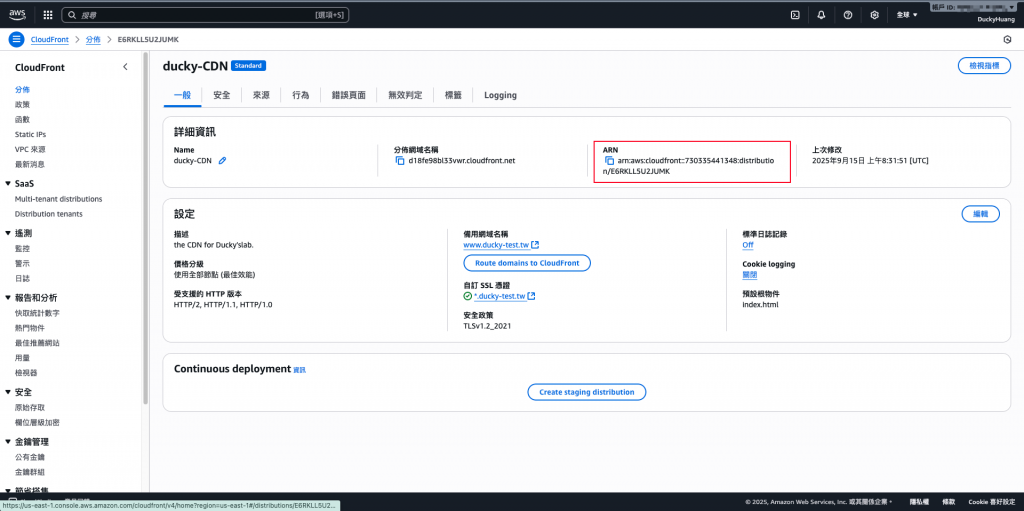Open the DuckyHuang account menu
Image resolution: width=1024 pixels, height=511 pixels.
point(994,19)
